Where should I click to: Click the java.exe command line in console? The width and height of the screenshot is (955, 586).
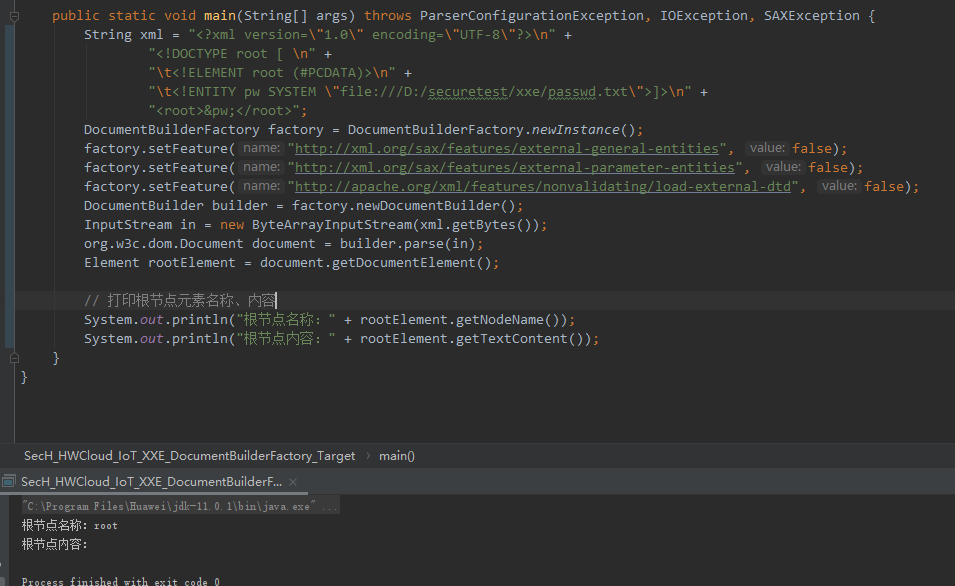(180, 506)
